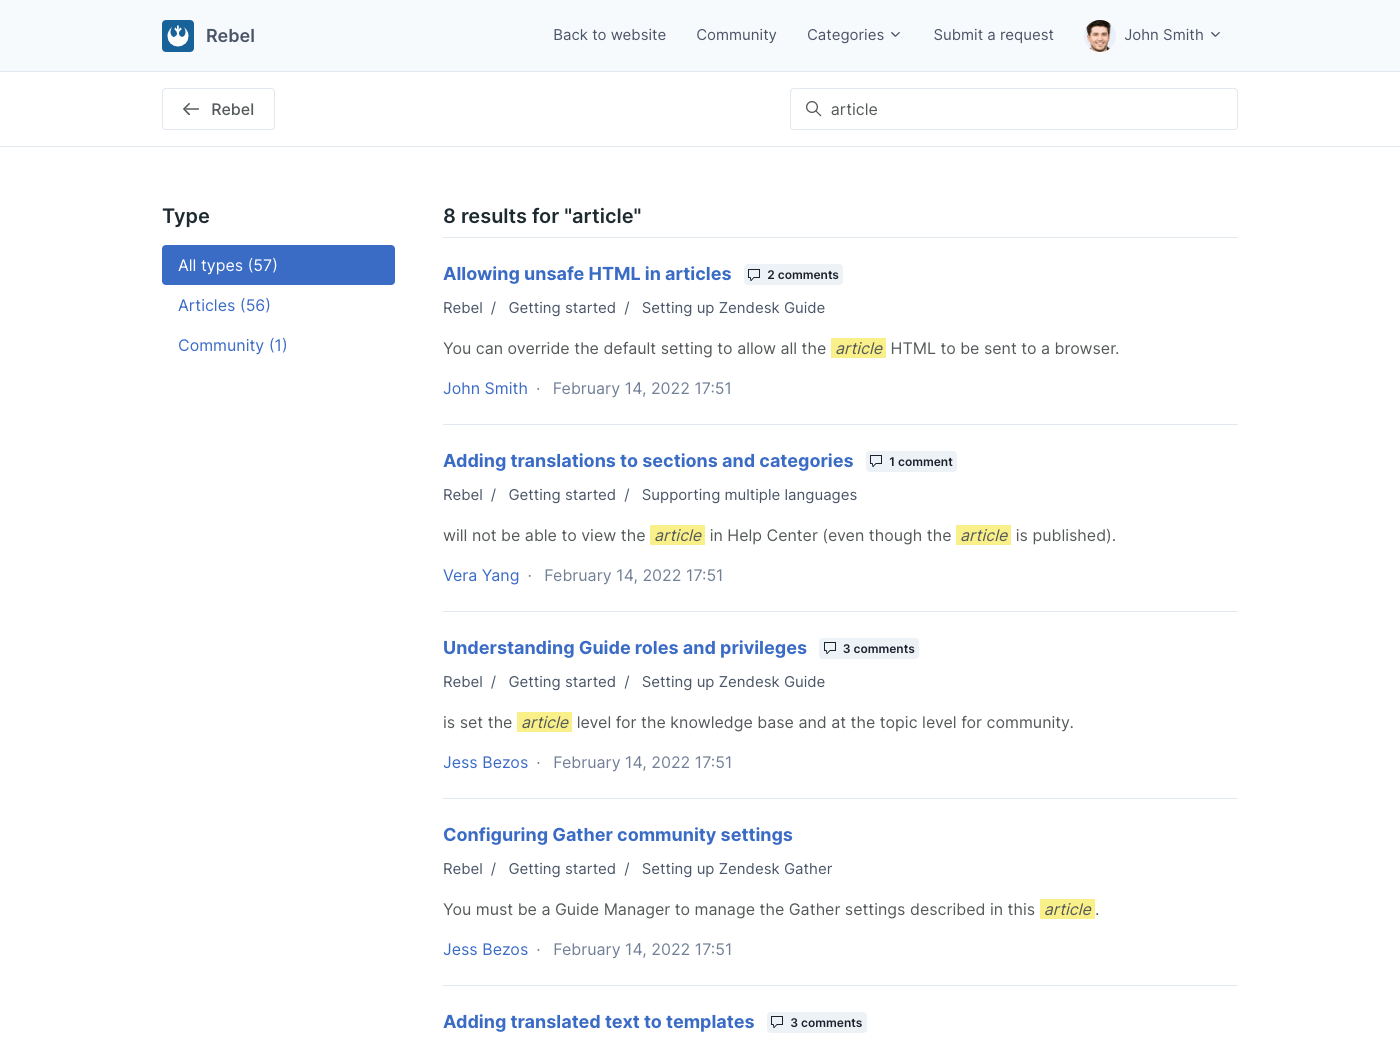Image resolution: width=1400 pixels, height=1040 pixels.
Task: Open Configuring Gather community settings article
Action: (617, 835)
